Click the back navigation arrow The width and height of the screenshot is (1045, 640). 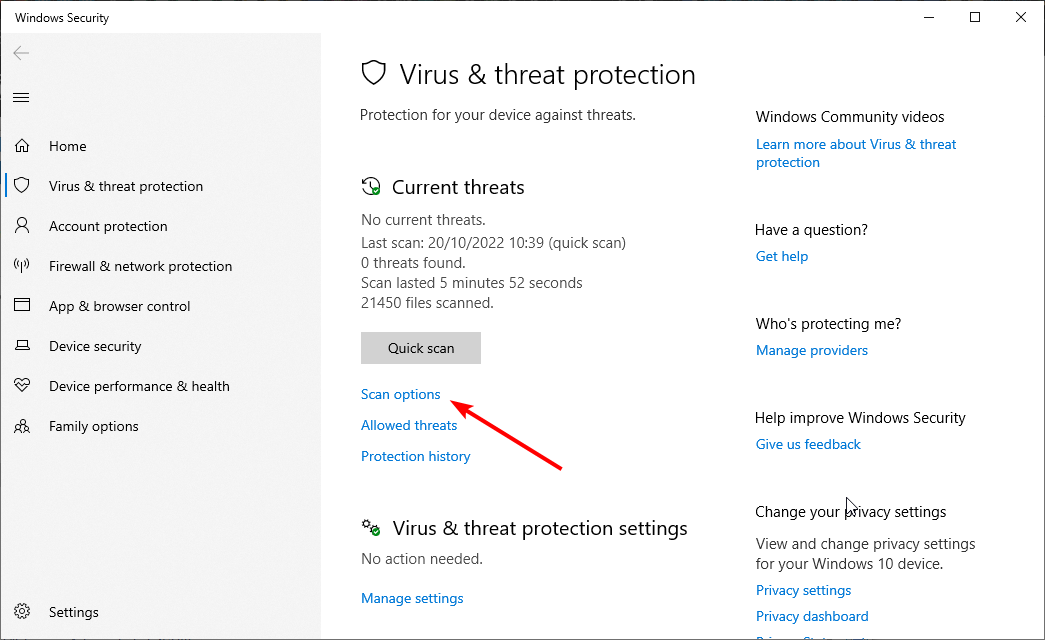[x=21, y=53]
